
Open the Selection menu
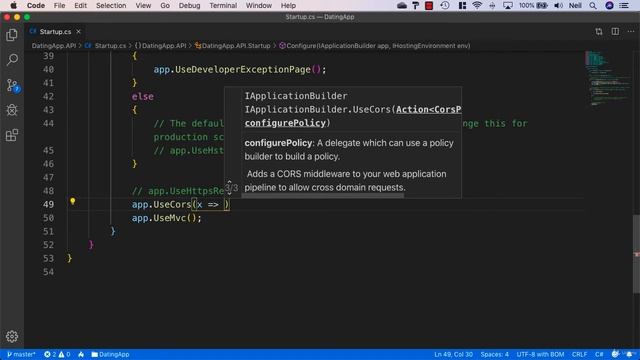pos(111,5)
